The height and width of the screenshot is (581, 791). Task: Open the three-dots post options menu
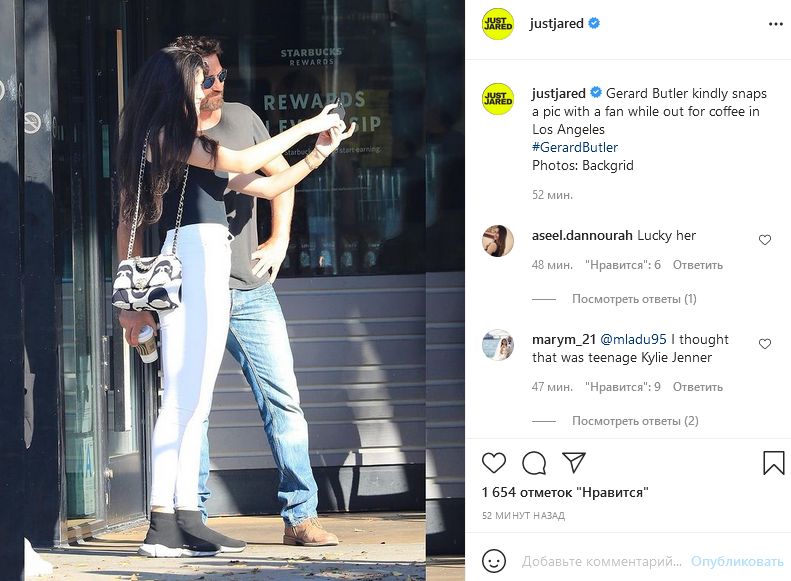point(775,24)
